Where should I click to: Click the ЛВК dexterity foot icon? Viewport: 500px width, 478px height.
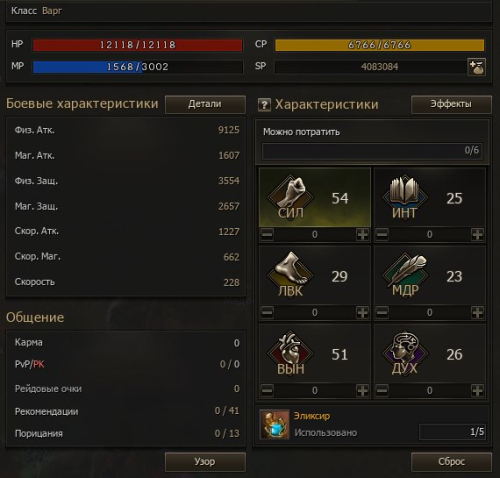(290, 275)
